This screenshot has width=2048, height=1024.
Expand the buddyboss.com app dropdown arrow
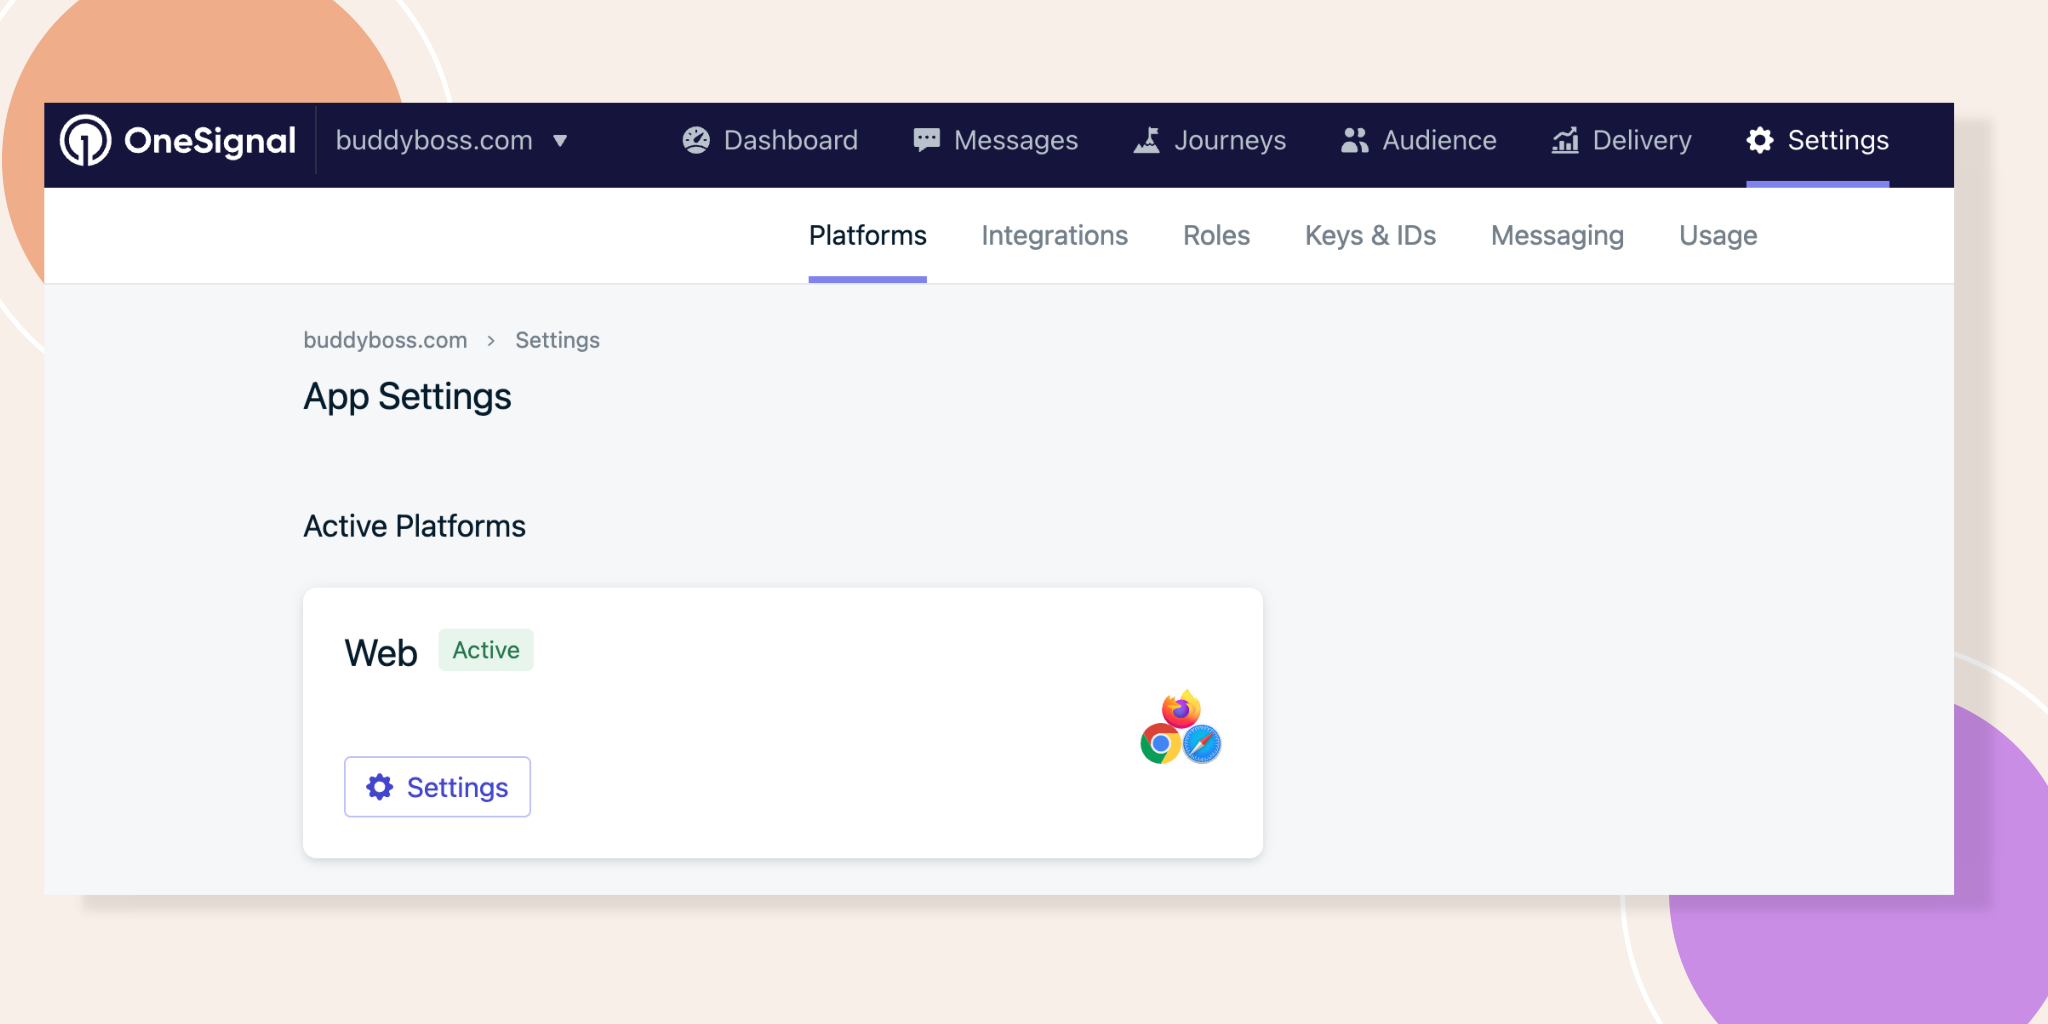[560, 141]
